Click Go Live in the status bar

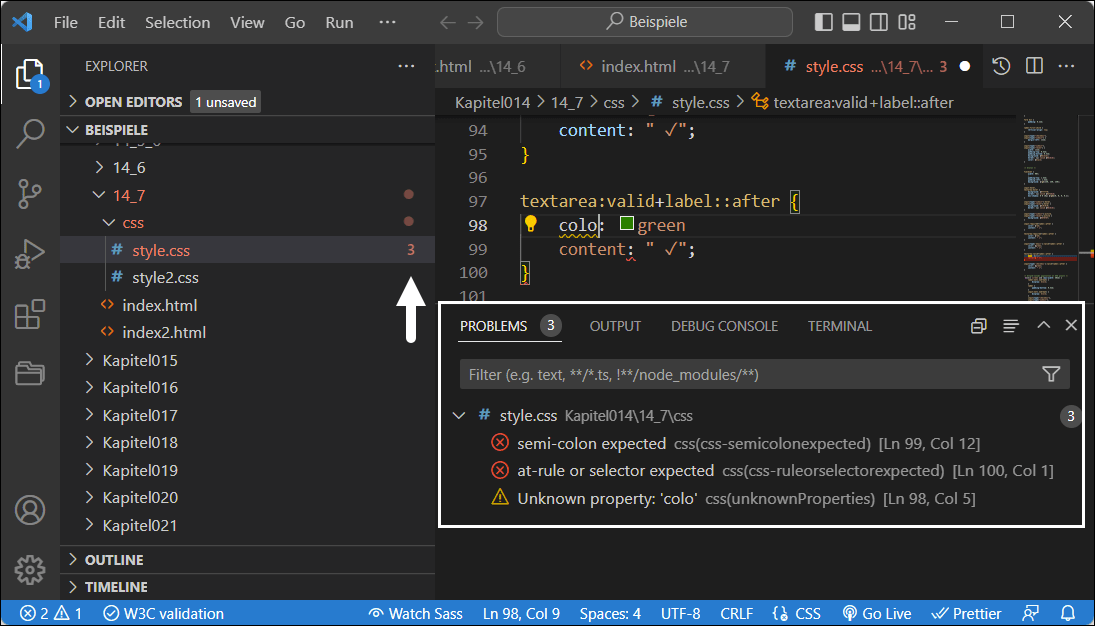tap(877, 613)
